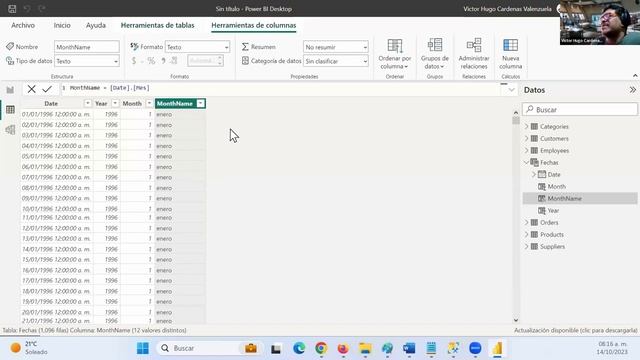The height and width of the screenshot is (360, 640).
Task: Open Google Chrome from taskbar
Action: [321, 348]
